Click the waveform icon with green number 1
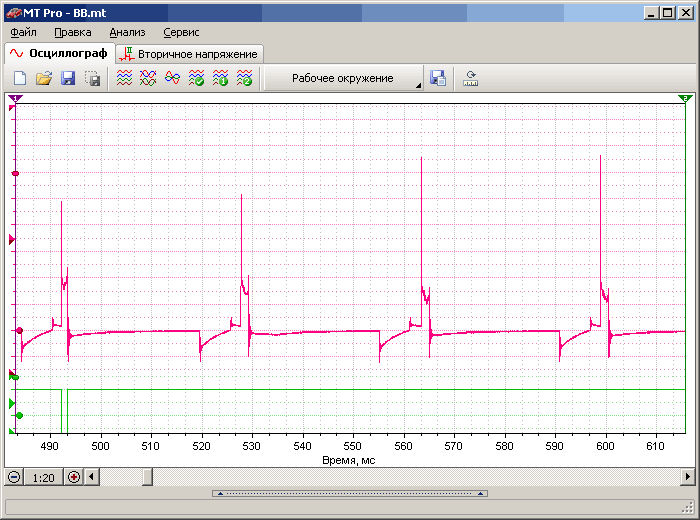 pyautogui.click(x=220, y=78)
